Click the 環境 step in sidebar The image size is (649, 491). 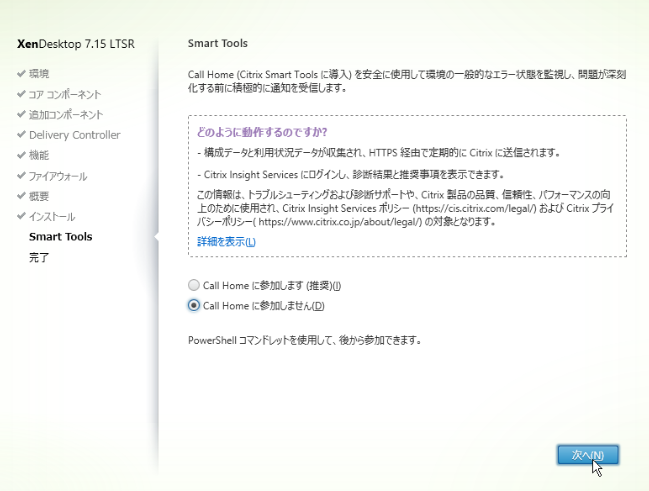39,74
